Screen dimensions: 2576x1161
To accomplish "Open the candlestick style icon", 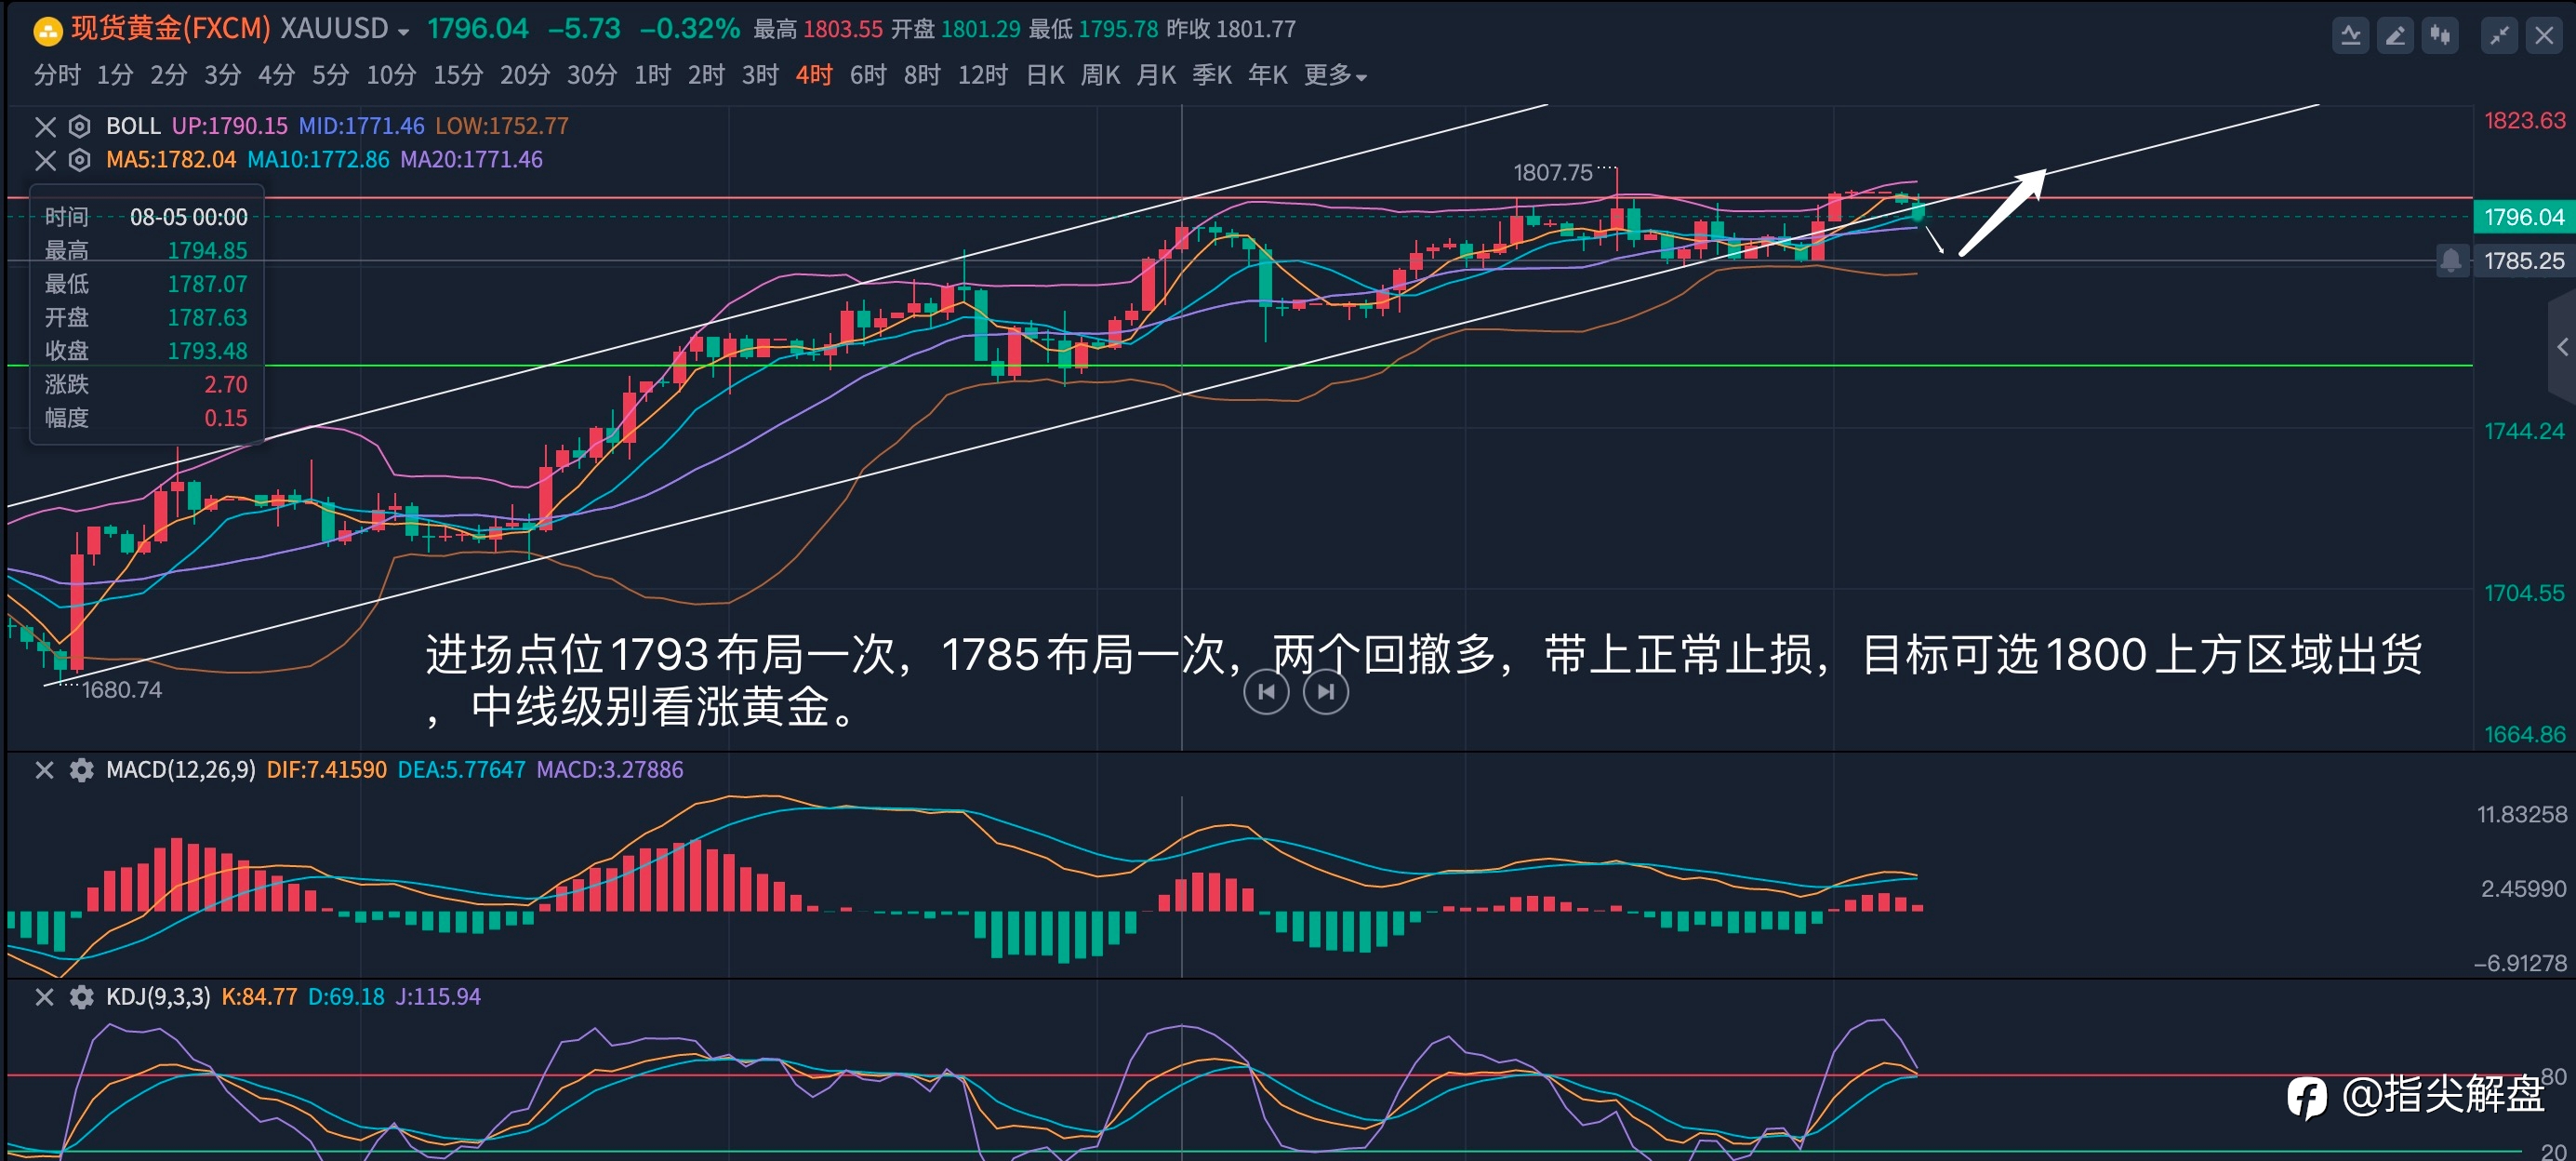I will (x=2441, y=37).
